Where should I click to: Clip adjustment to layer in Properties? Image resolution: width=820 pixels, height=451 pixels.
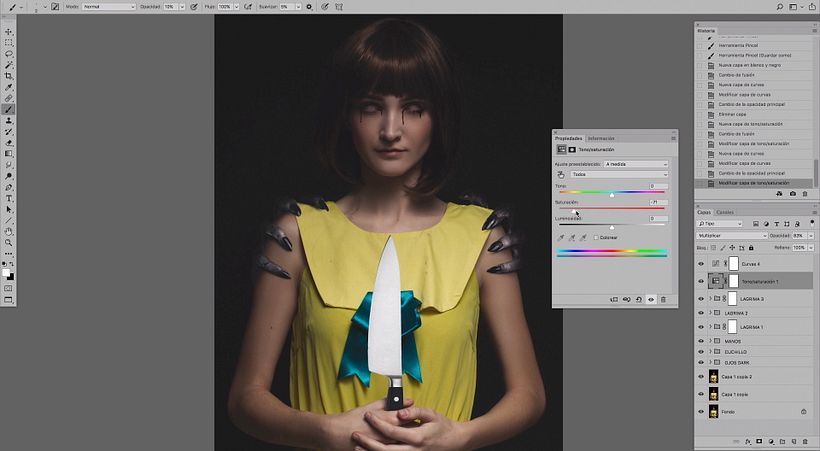[614, 300]
